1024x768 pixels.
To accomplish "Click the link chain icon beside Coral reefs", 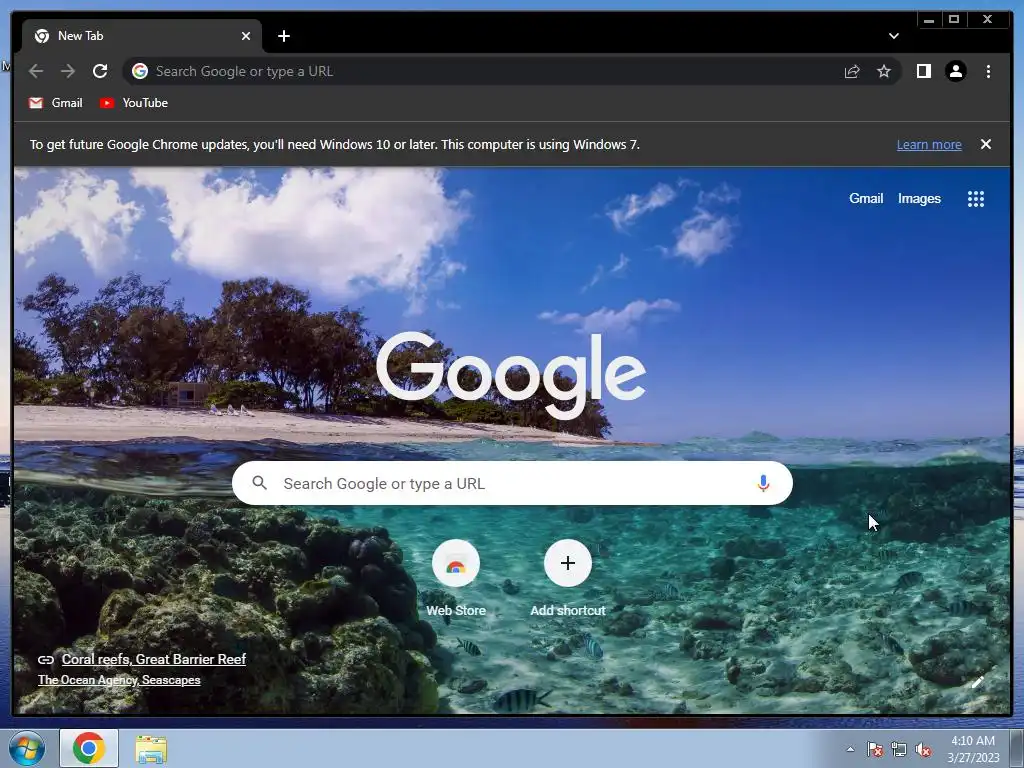I will (46, 660).
